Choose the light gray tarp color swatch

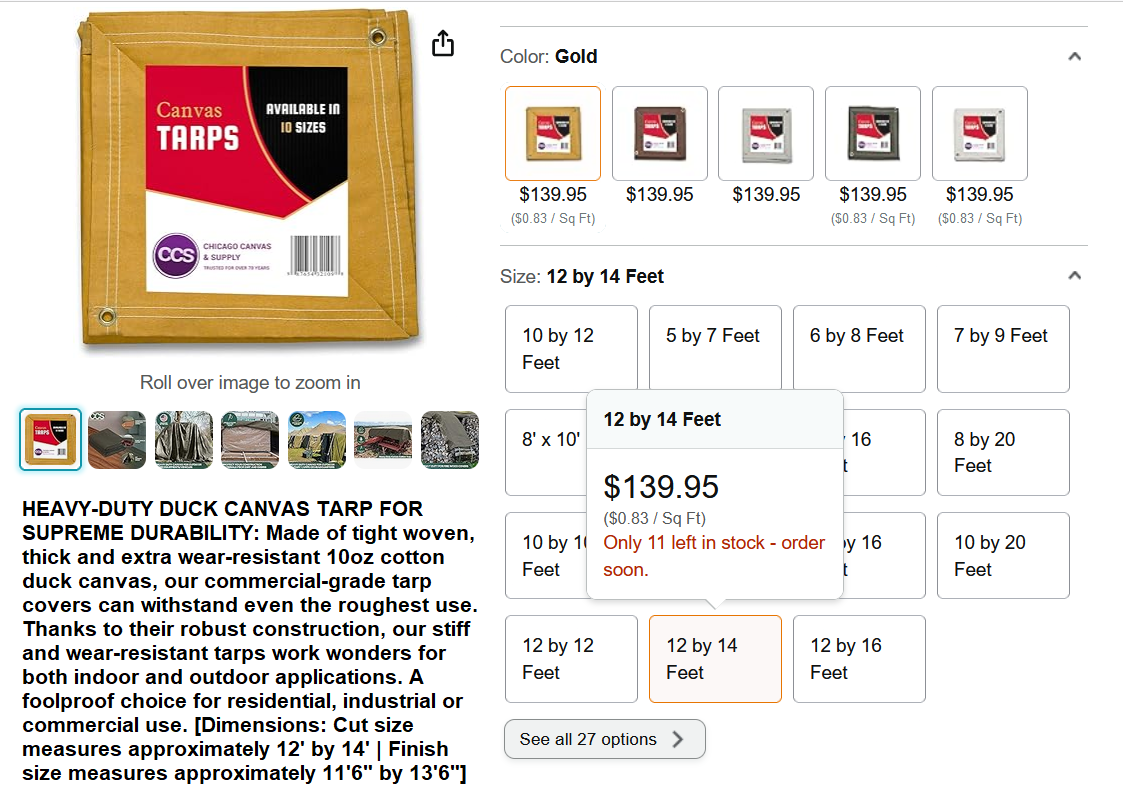point(766,134)
